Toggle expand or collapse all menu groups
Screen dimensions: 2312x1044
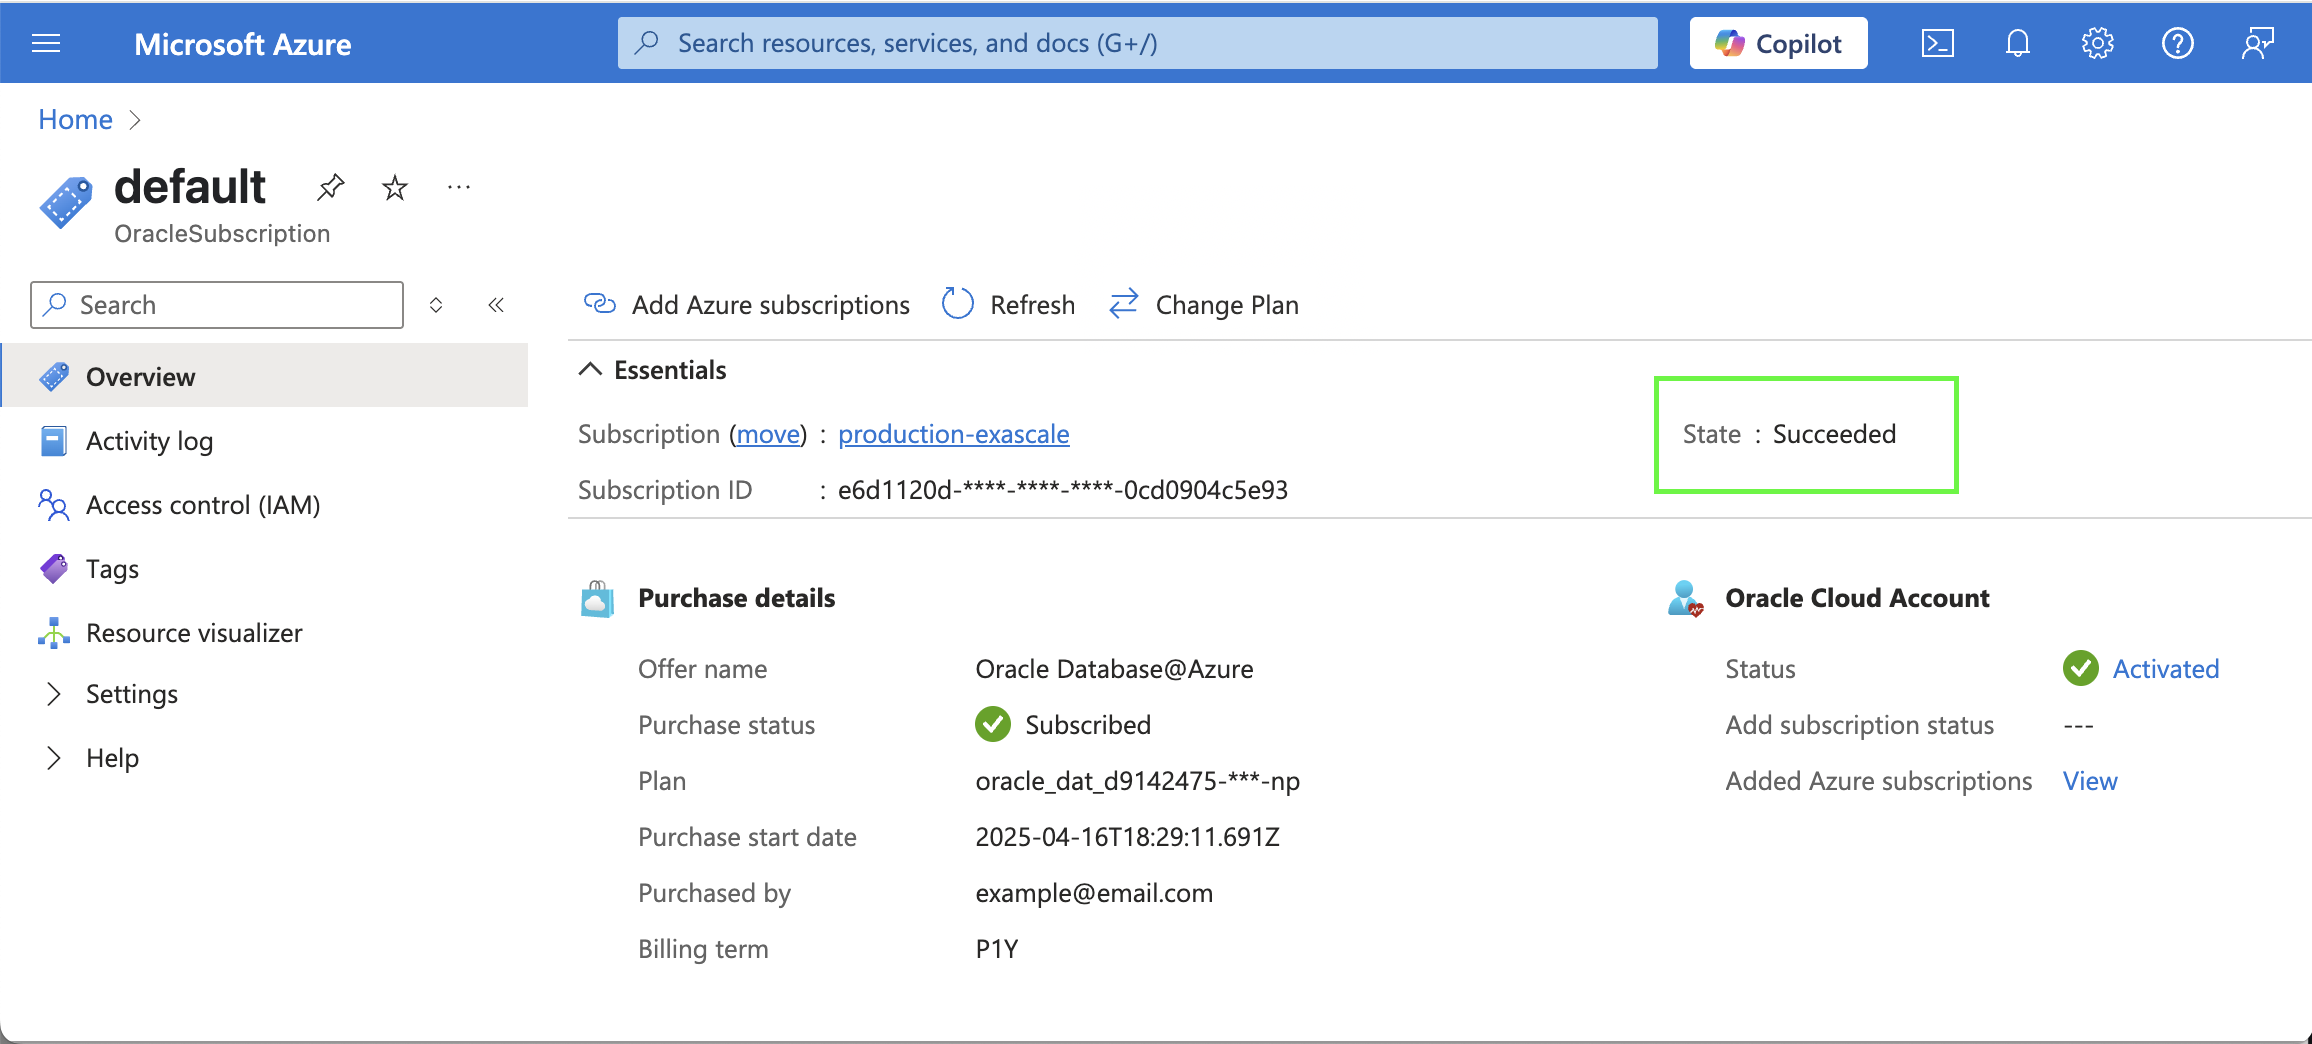pos(436,305)
